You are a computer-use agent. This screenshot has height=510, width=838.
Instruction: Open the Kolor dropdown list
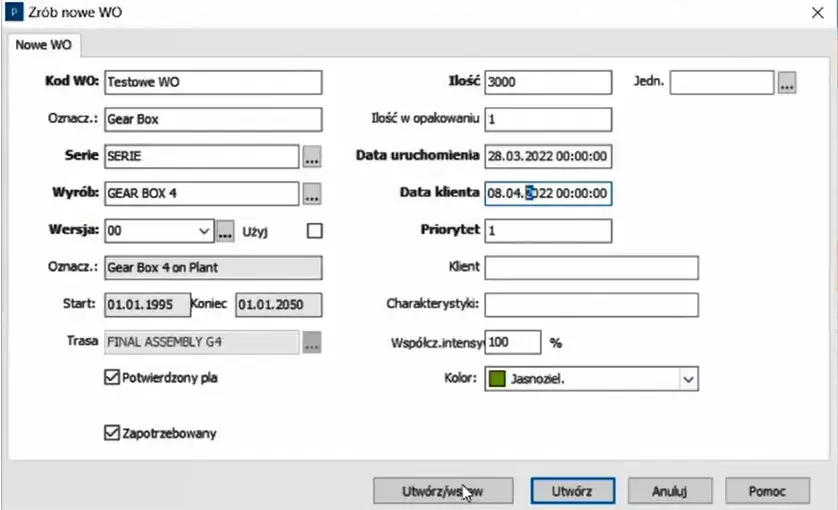point(687,379)
